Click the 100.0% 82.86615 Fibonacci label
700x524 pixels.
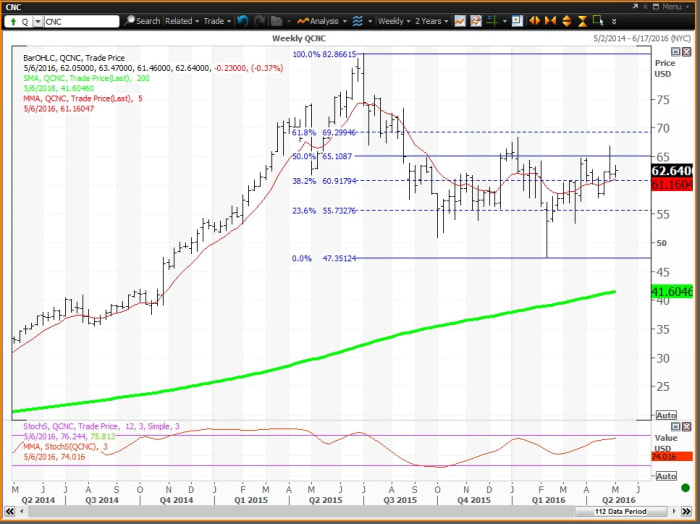click(x=324, y=54)
